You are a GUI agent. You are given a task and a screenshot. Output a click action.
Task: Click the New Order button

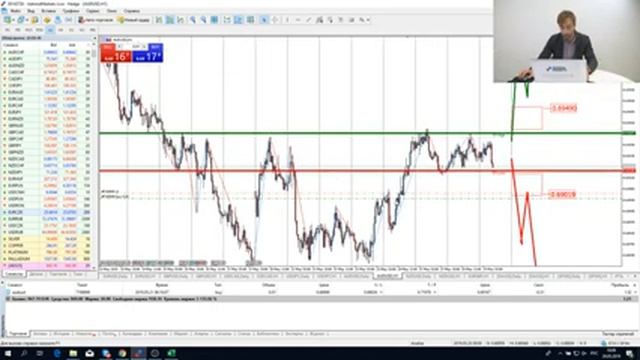coord(133,20)
